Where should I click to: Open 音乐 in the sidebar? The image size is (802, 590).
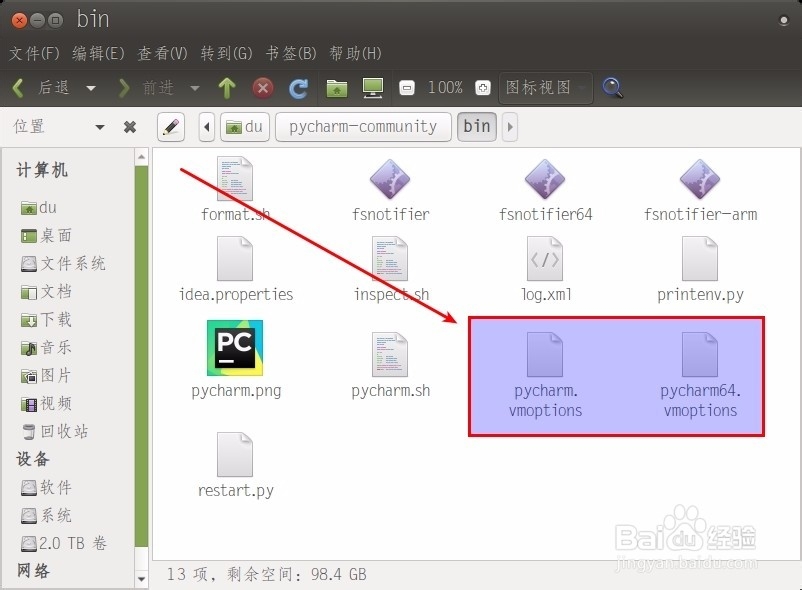coord(46,348)
